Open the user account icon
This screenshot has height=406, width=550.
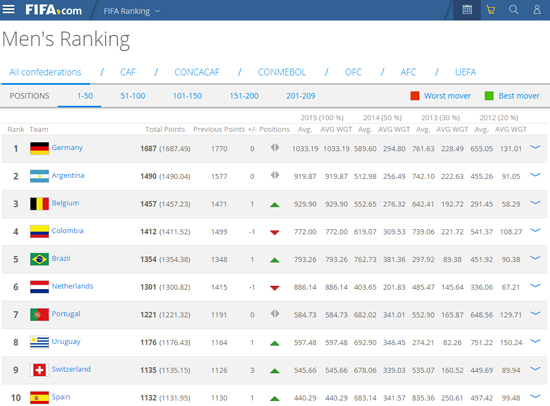coord(537,9)
